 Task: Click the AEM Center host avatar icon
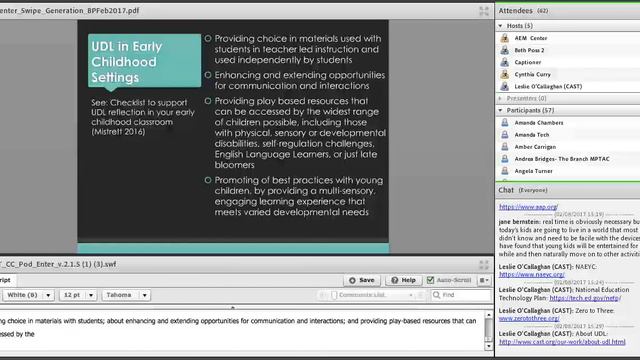pos(504,38)
